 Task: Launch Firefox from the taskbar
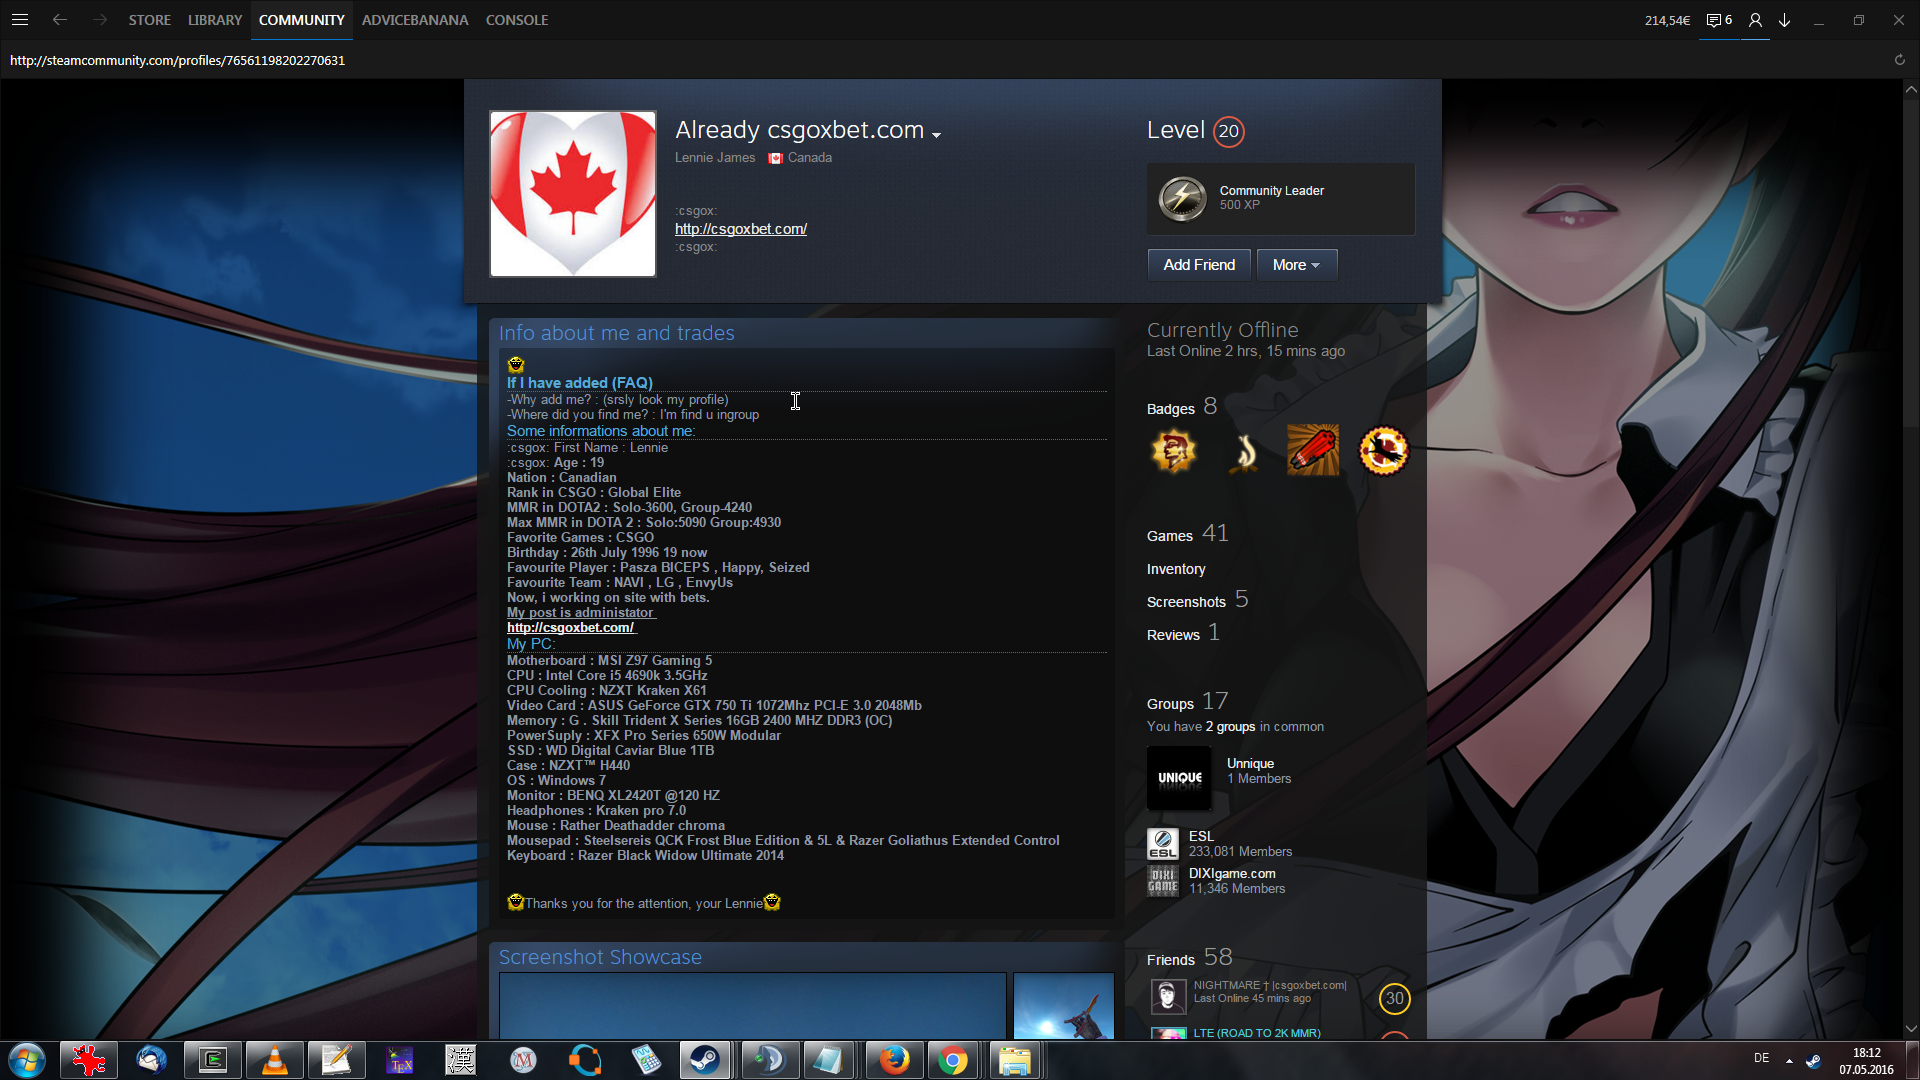(x=893, y=1060)
